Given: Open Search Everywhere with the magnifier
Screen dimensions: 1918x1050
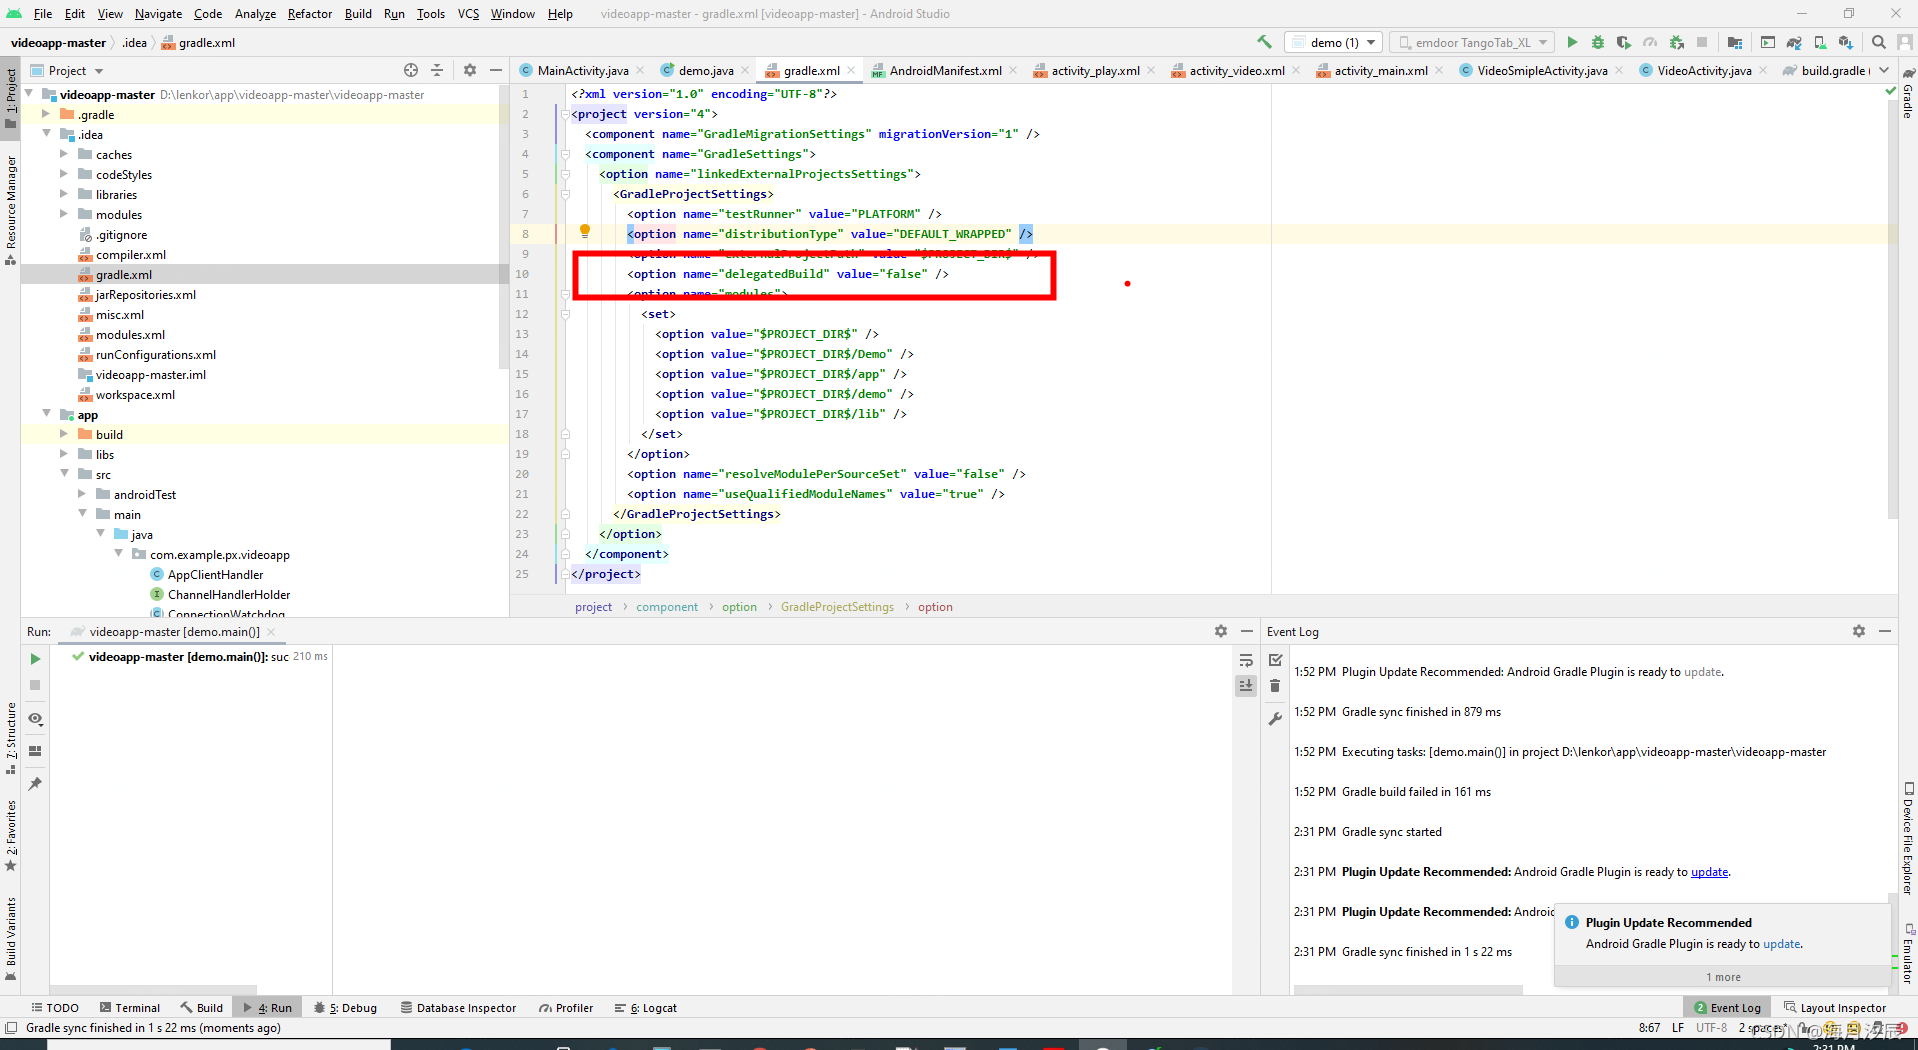Looking at the screenshot, I should click(1879, 42).
